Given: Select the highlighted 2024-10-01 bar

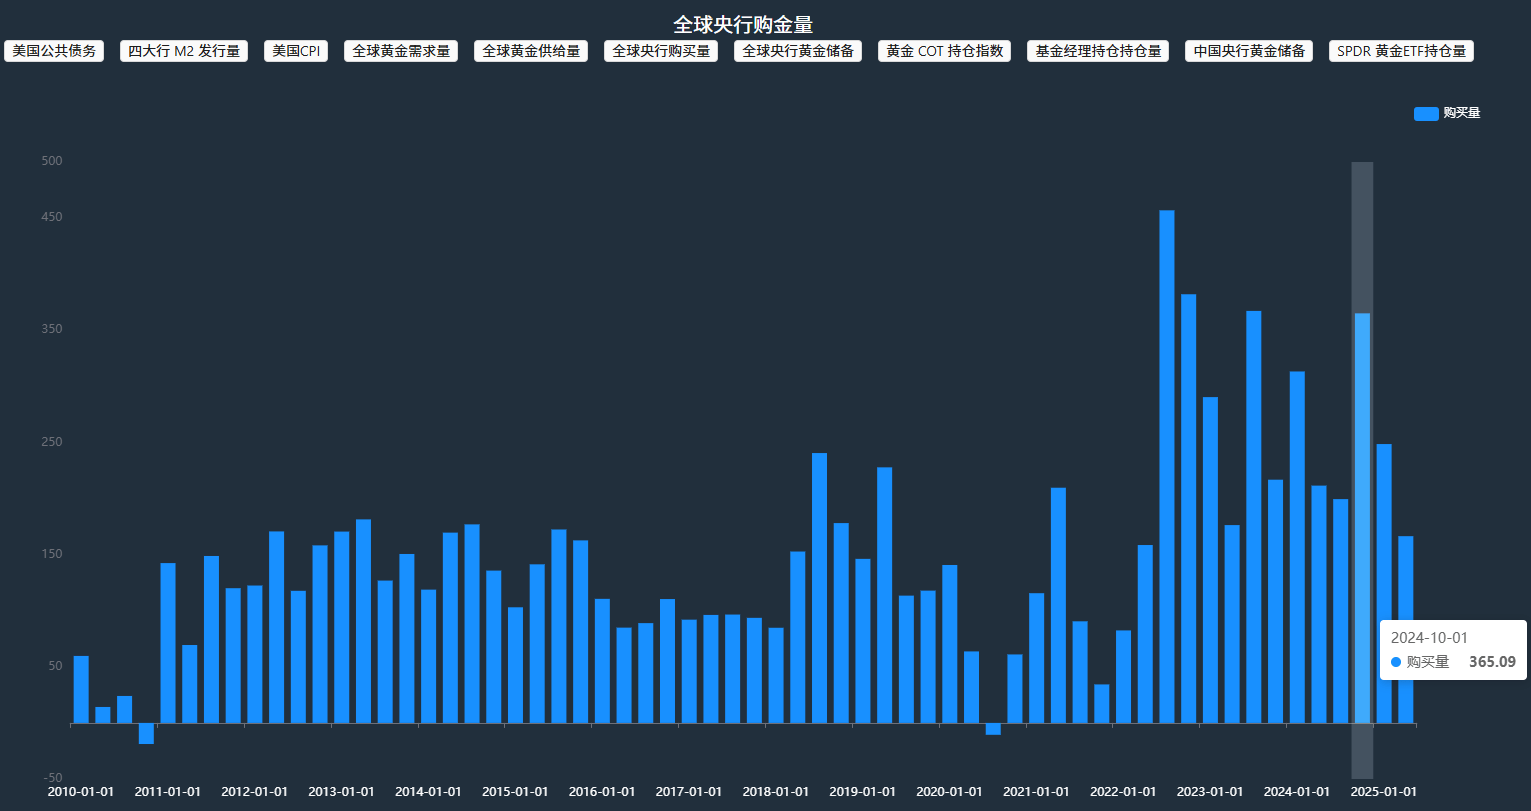Looking at the screenshot, I should tap(1362, 517).
